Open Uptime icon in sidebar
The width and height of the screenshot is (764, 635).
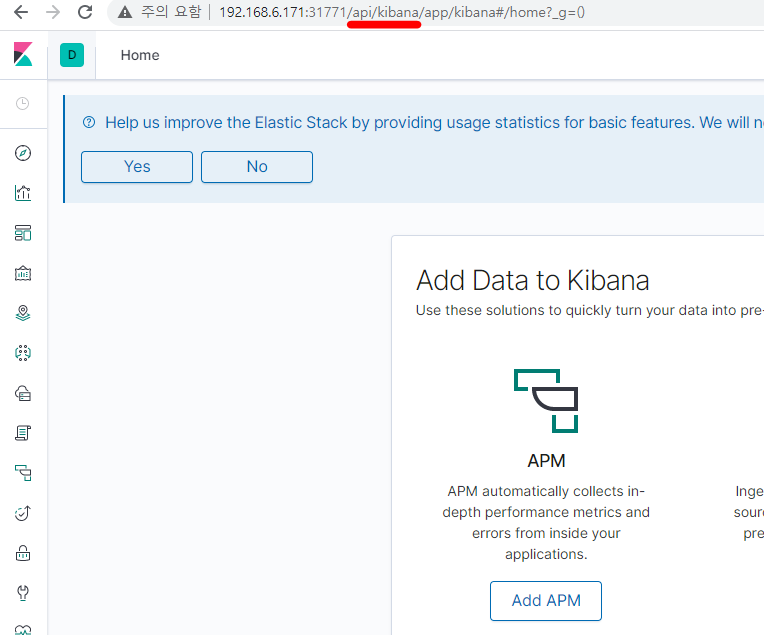click(23, 513)
